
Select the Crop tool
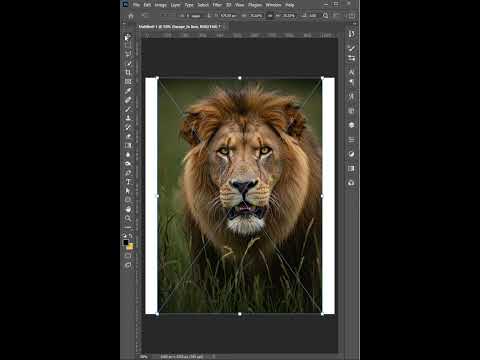[128, 72]
